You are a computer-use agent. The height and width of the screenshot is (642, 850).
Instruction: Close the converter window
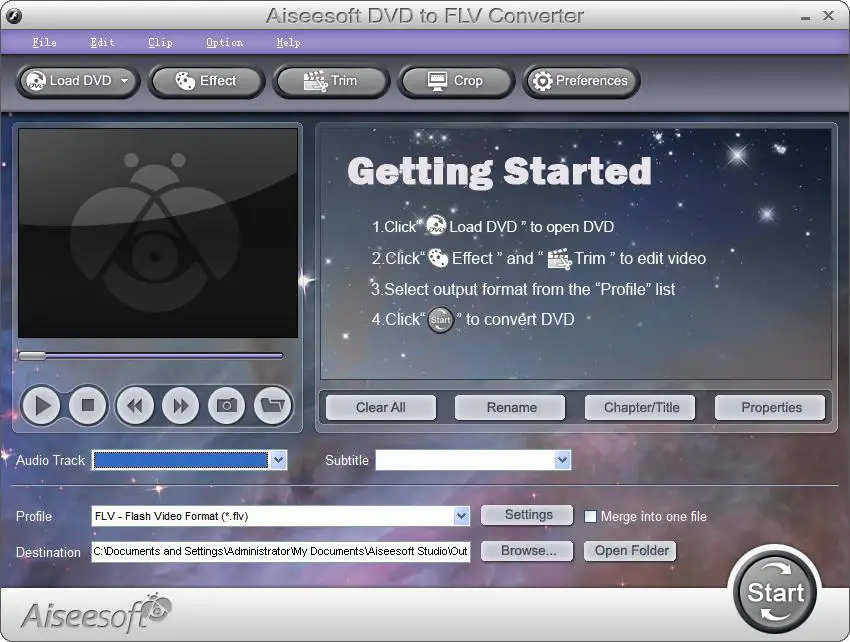click(x=828, y=16)
